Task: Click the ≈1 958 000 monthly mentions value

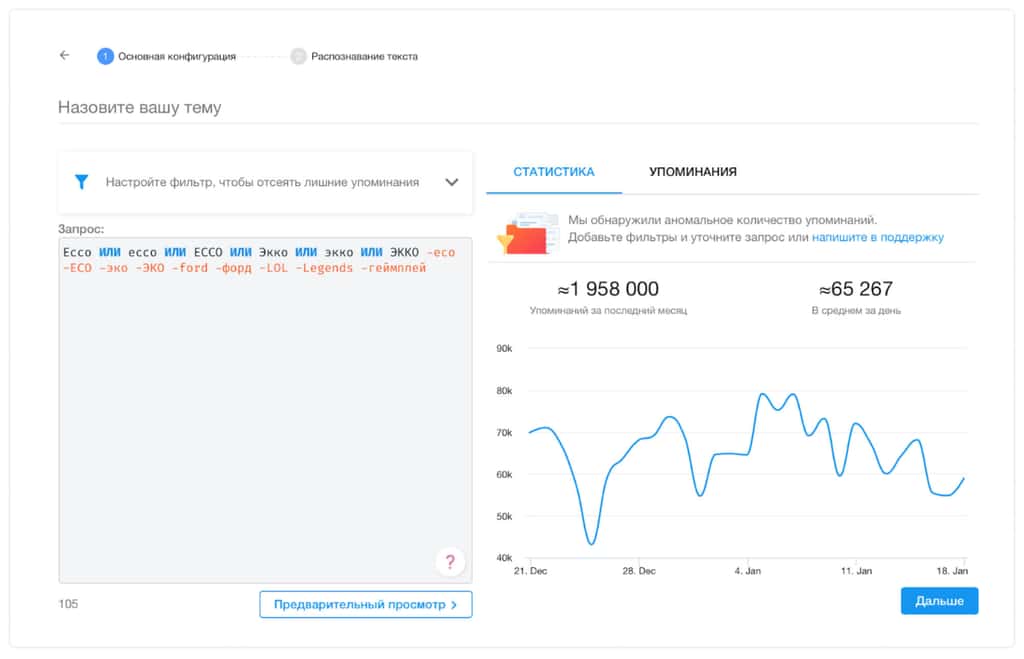Action: (x=608, y=289)
